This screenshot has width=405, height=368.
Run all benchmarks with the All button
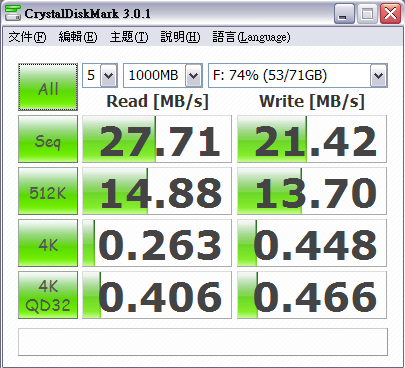click(48, 87)
